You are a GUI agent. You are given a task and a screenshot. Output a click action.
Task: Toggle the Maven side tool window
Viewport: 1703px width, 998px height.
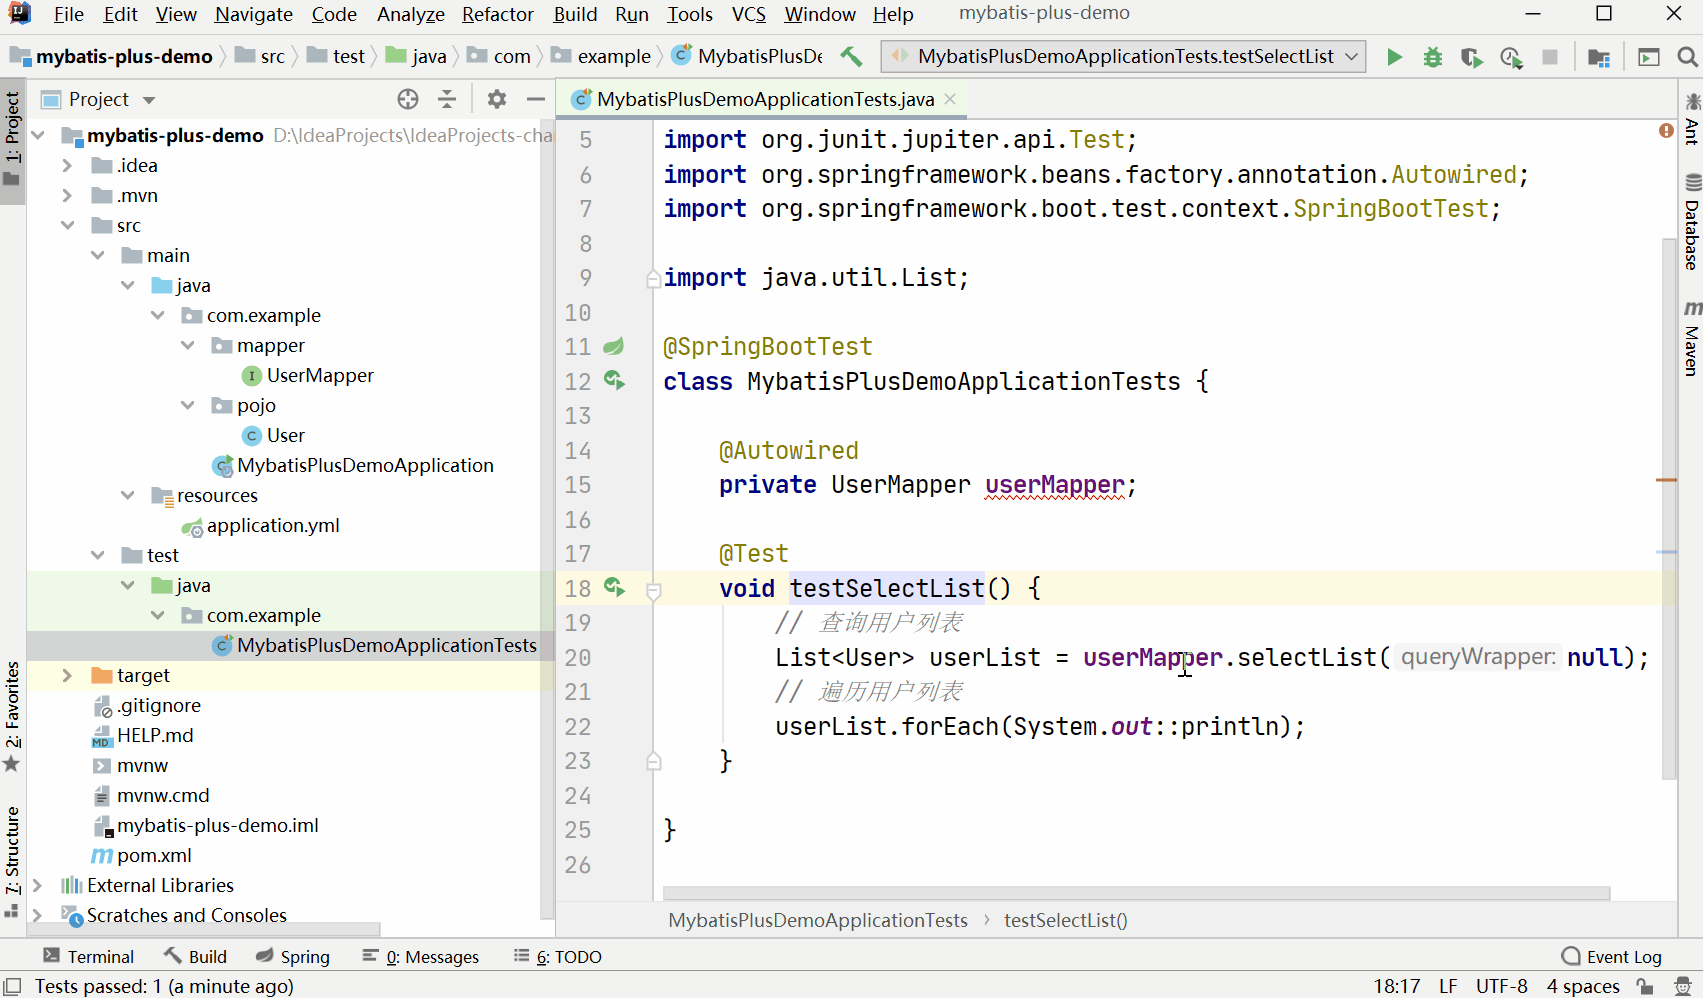[x=1692, y=338]
